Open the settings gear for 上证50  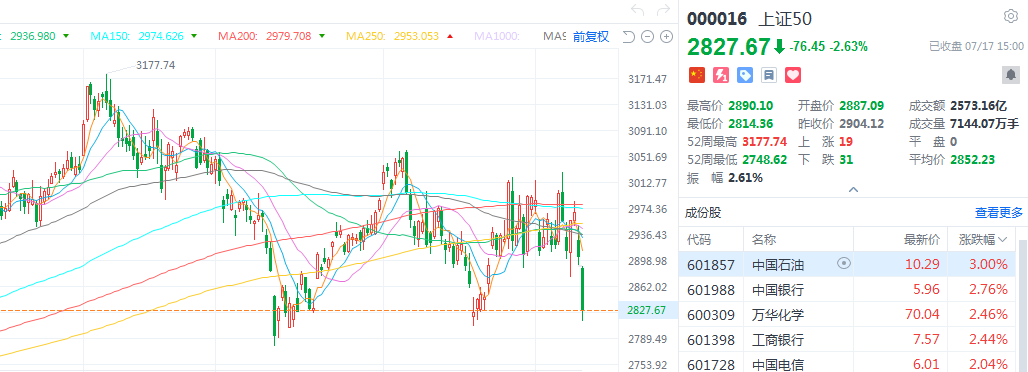[1010, 17]
